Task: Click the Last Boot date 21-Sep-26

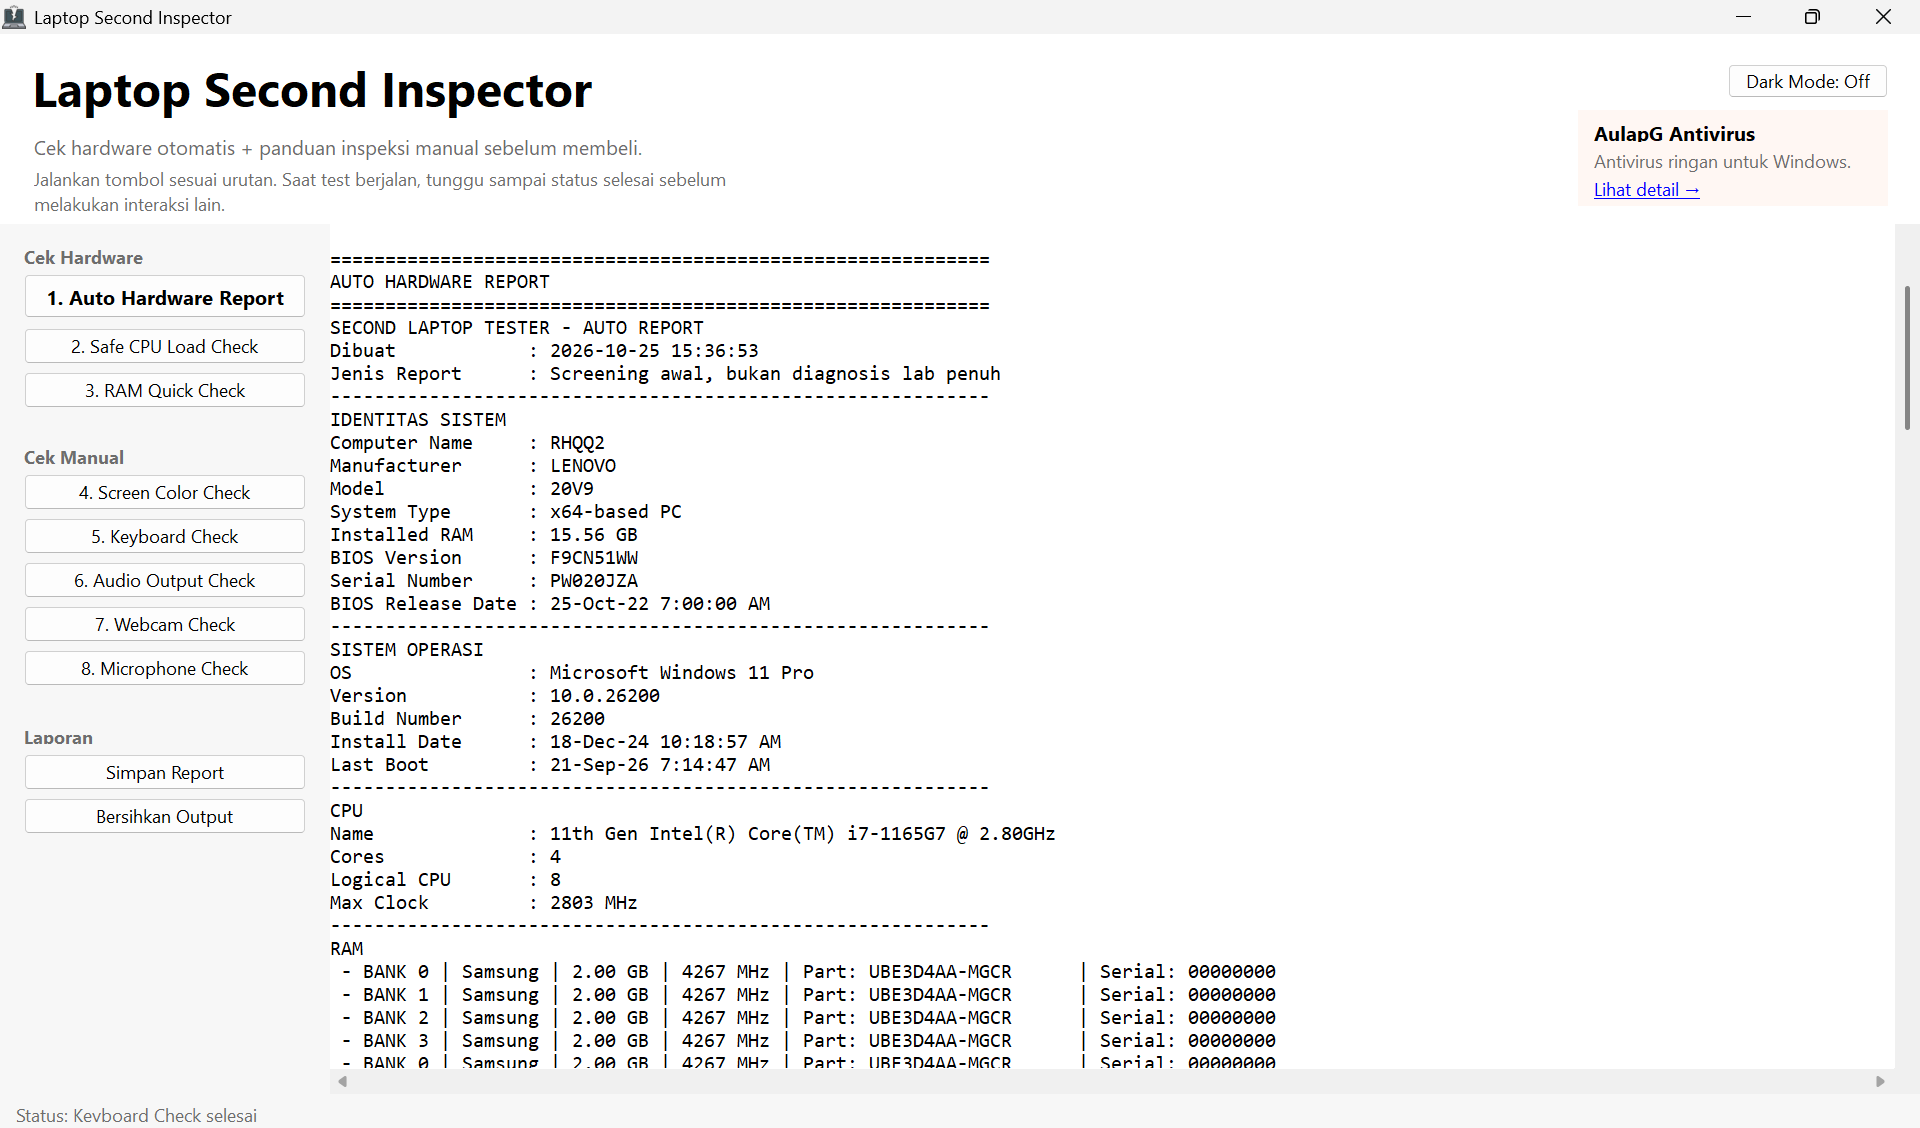Action: [x=599, y=765]
